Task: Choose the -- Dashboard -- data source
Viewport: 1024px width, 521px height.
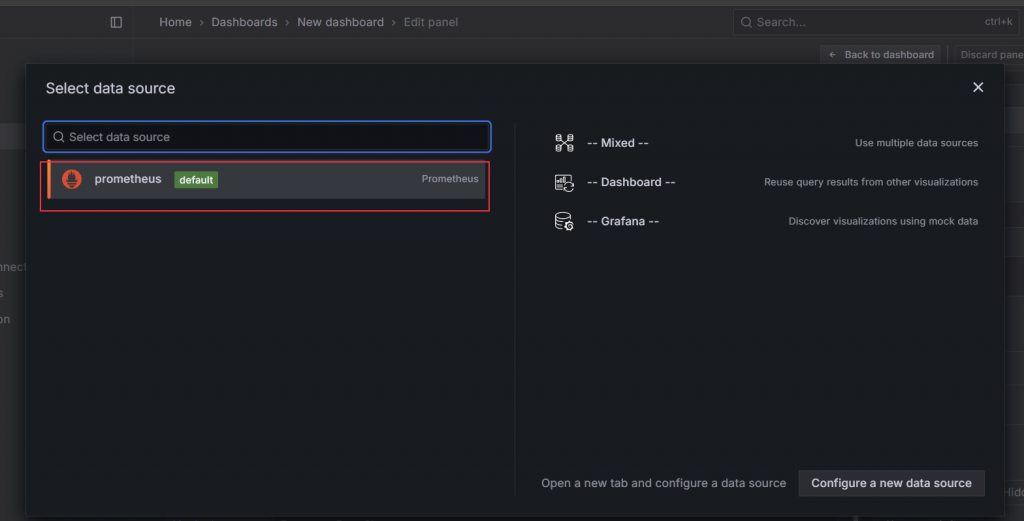Action: point(765,182)
